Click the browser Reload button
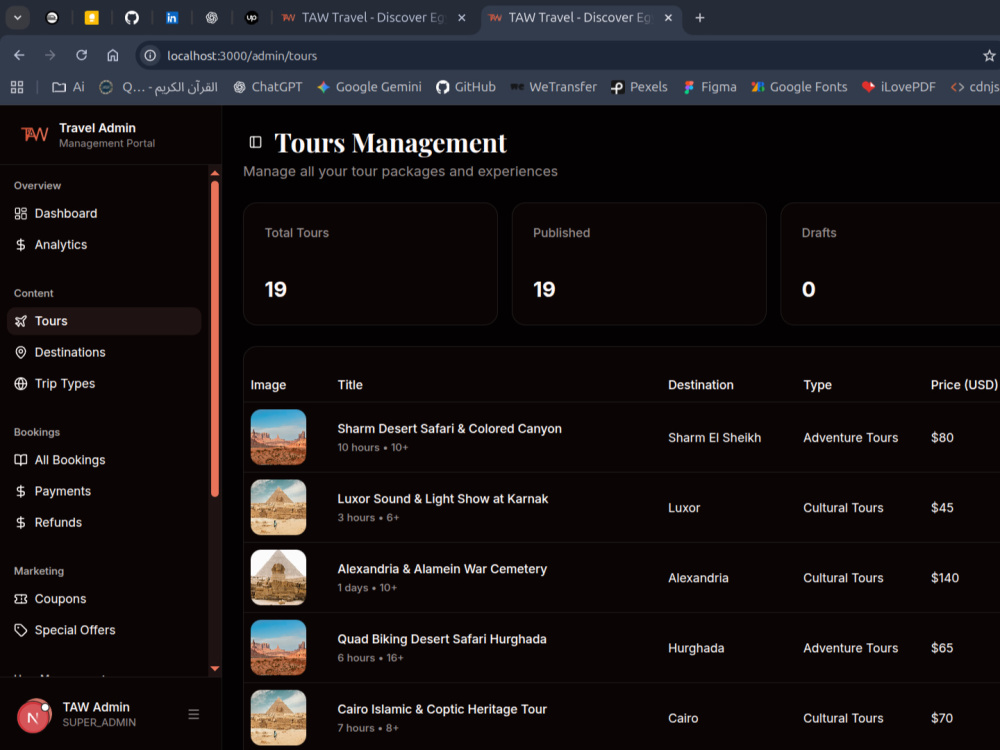 (82, 55)
